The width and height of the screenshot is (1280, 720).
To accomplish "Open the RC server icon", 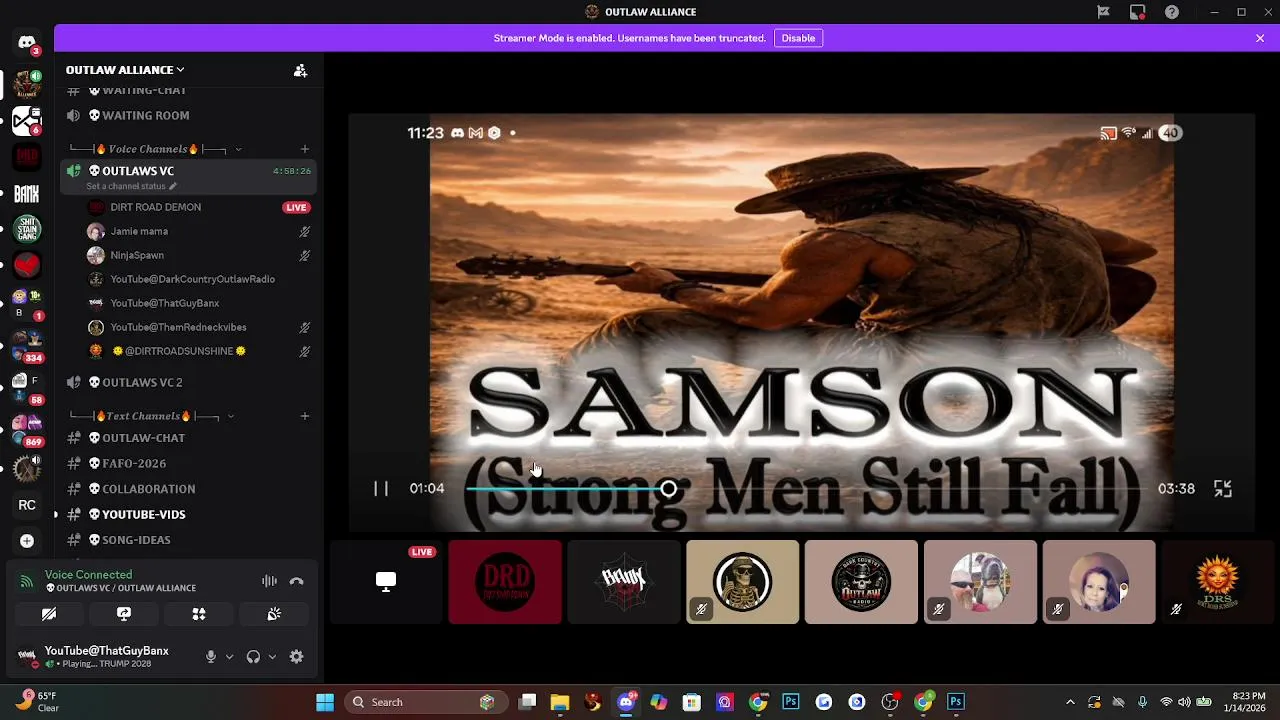I will [x=27, y=505].
